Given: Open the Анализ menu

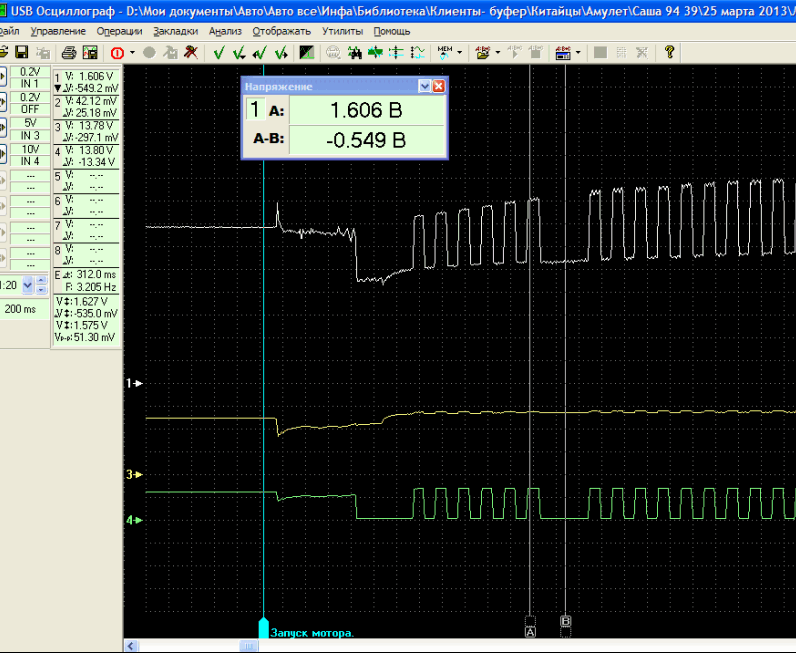Looking at the screenshot, I should (226, 31).
